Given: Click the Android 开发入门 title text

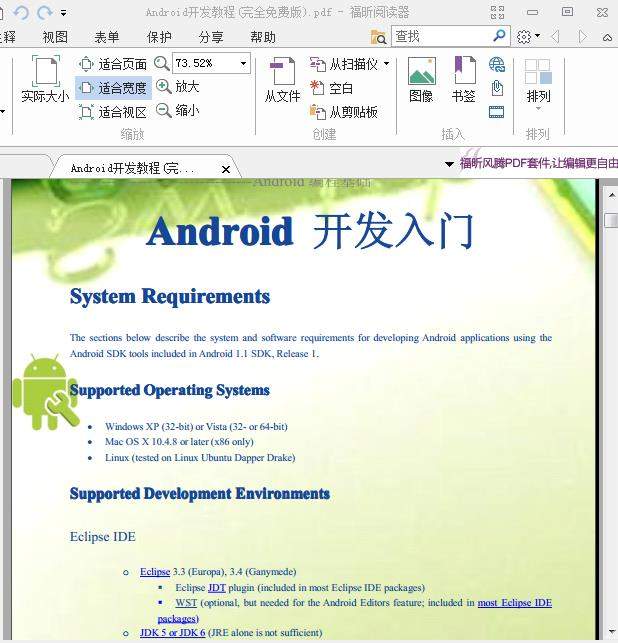Looking at the screenshot, I should (x=310, y=231).
